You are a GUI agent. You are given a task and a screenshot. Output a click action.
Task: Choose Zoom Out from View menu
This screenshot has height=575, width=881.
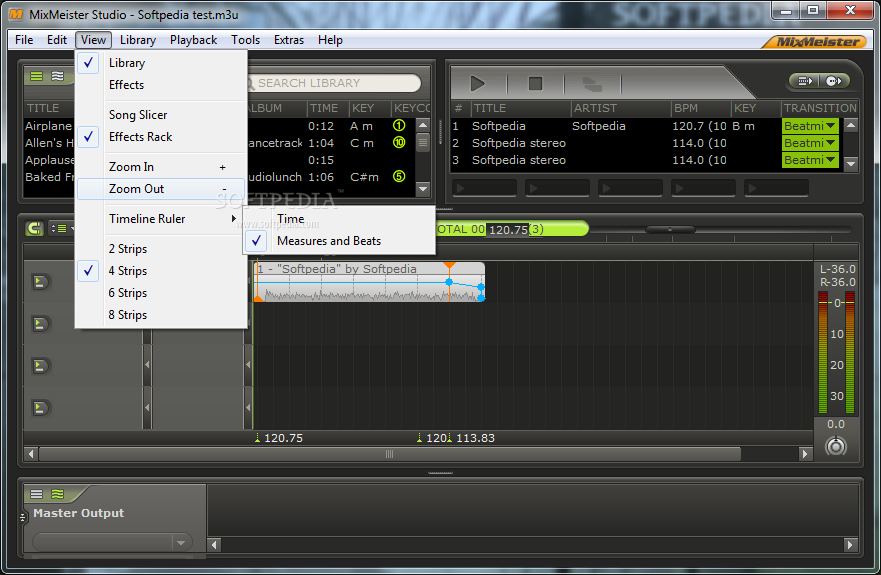[x=161, y=189]
